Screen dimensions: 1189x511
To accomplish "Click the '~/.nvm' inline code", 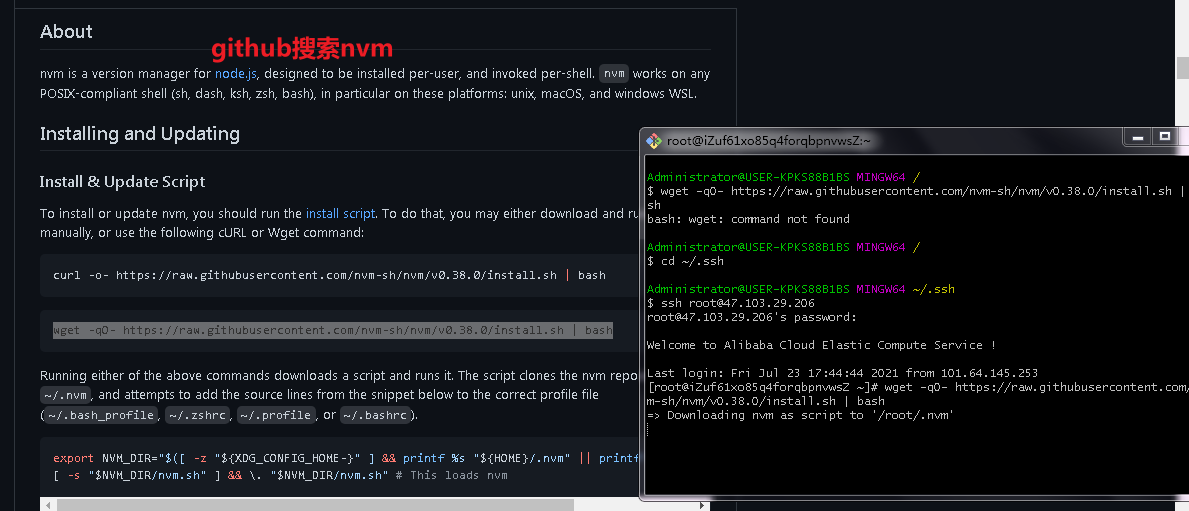I will (66, 395).
